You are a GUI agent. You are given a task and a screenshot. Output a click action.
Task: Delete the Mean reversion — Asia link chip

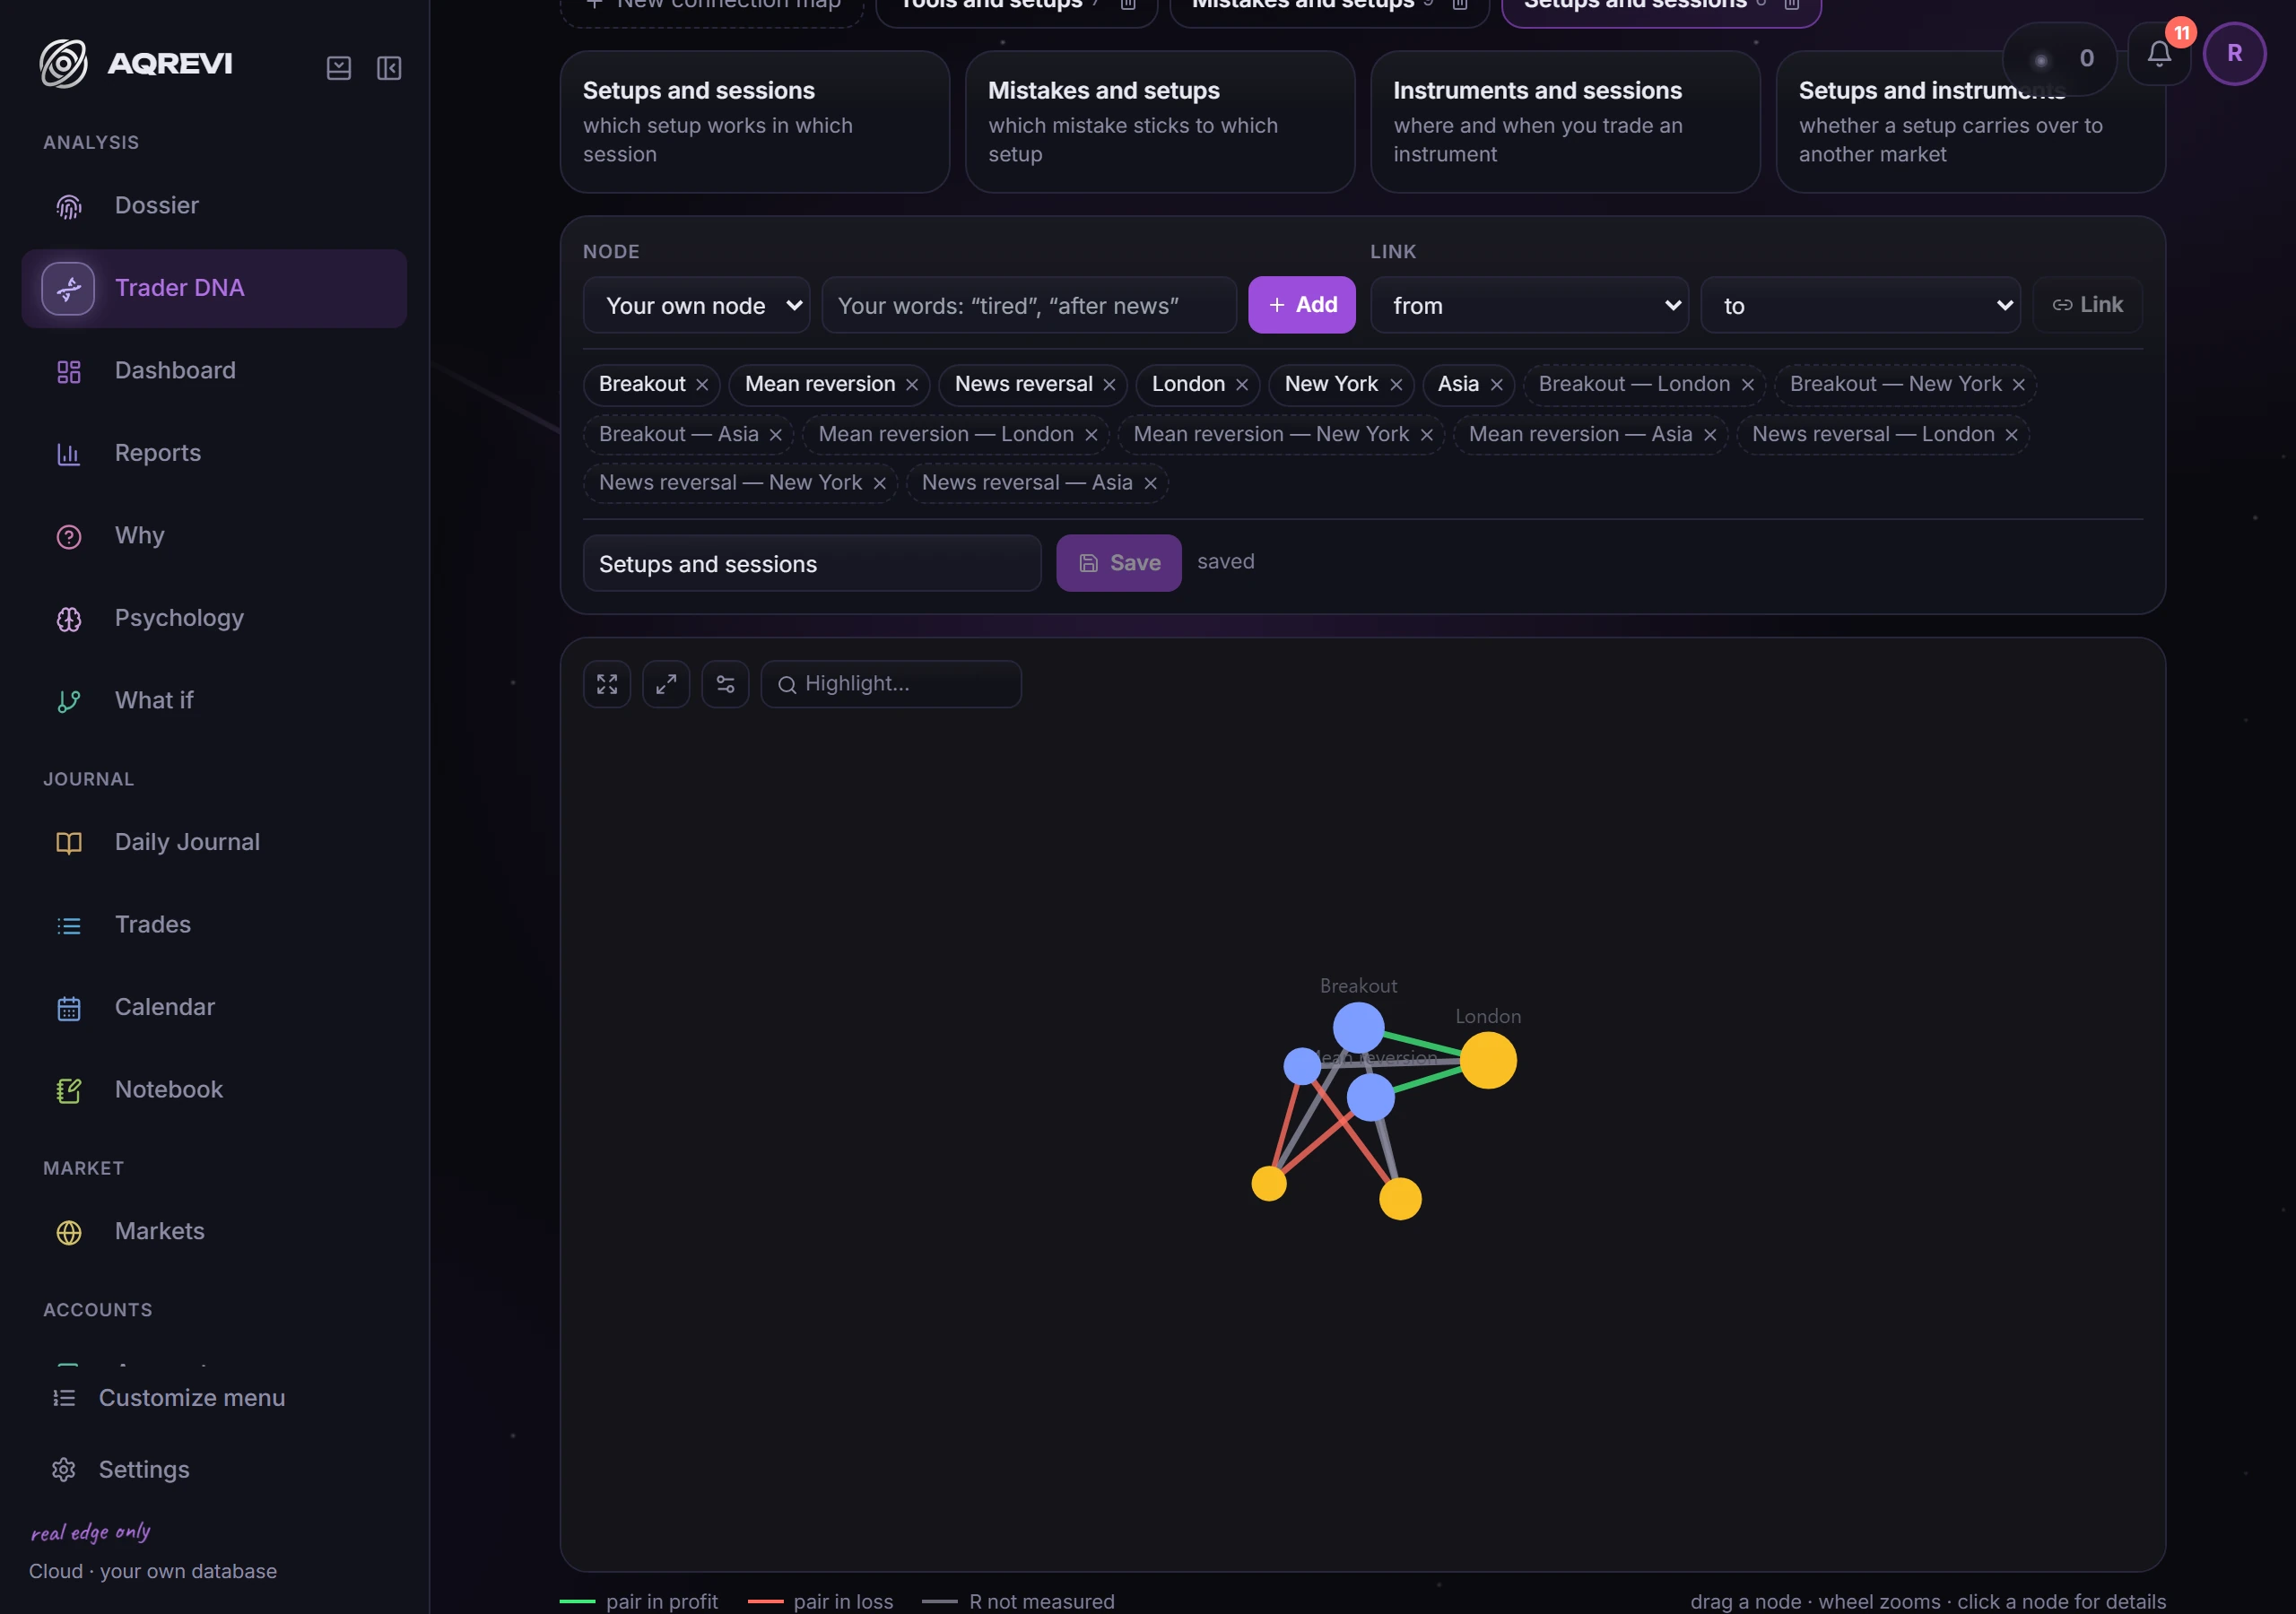pyautogui.click(x=1710, y=435)
